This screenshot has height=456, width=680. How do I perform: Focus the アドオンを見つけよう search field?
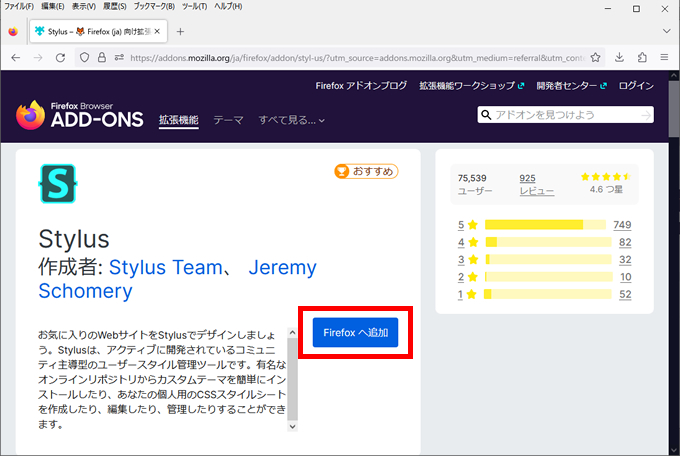point(566,115)
